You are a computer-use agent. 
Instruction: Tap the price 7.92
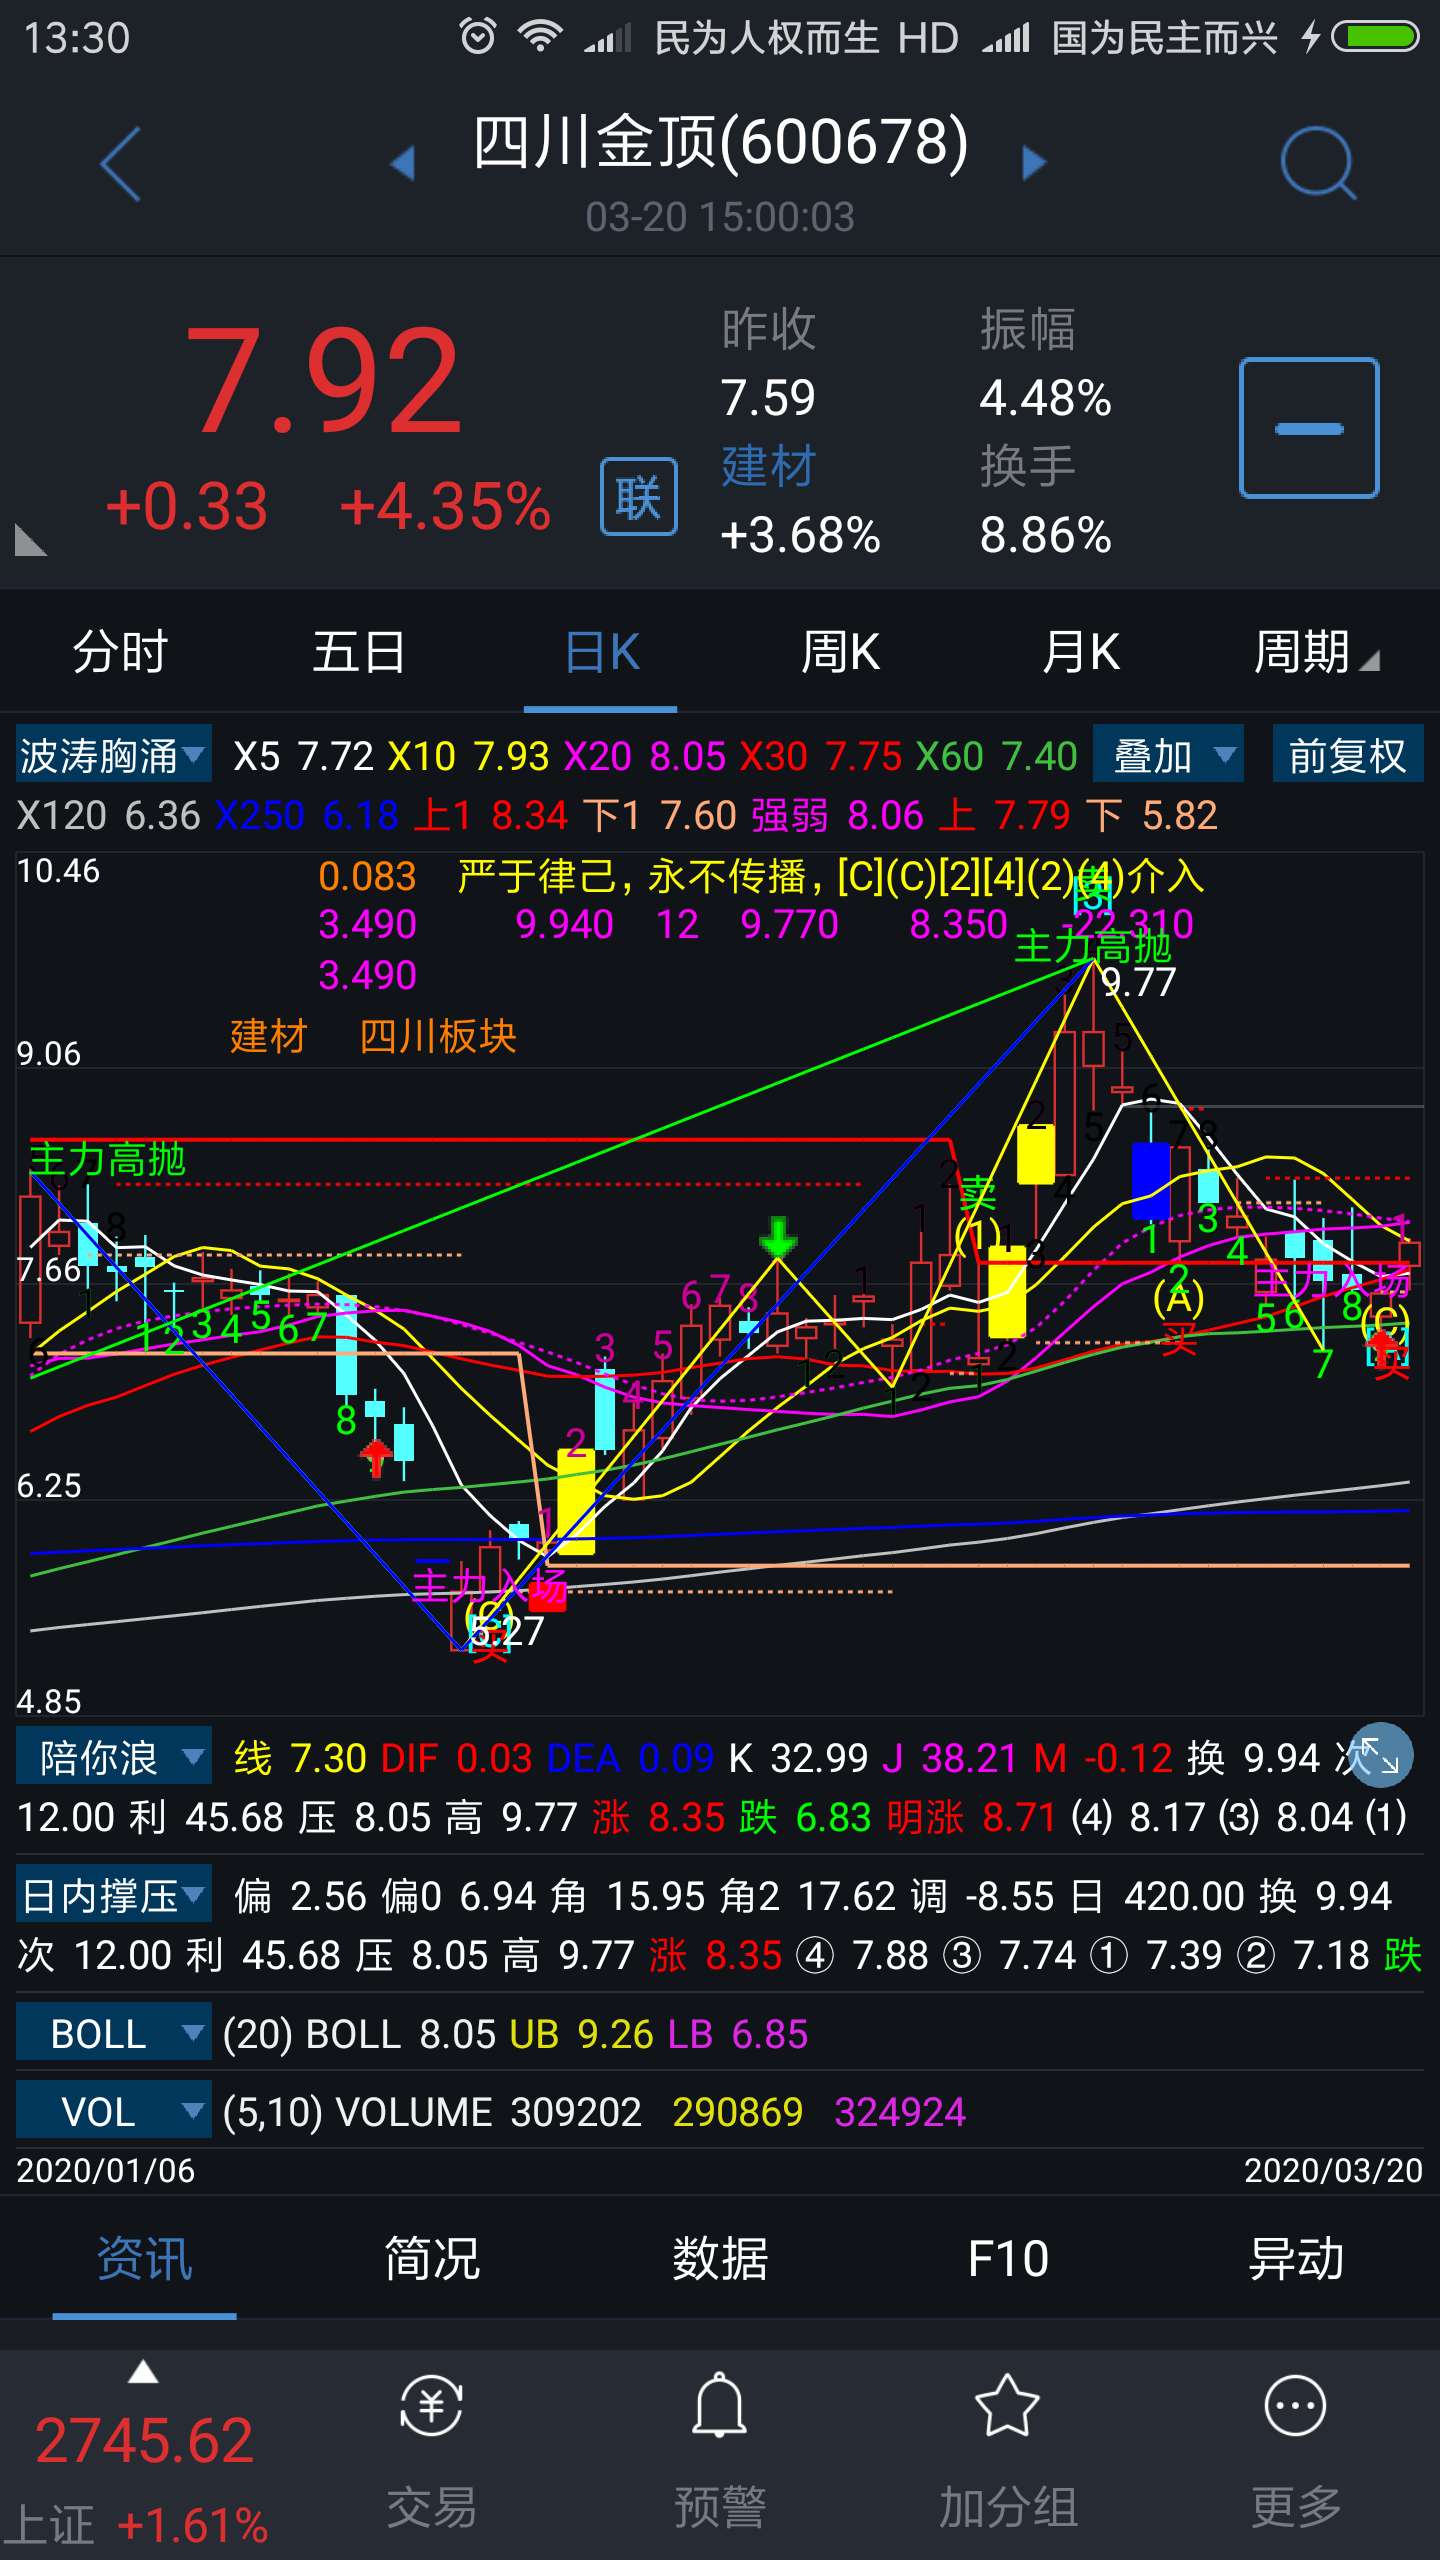point(323,381)
